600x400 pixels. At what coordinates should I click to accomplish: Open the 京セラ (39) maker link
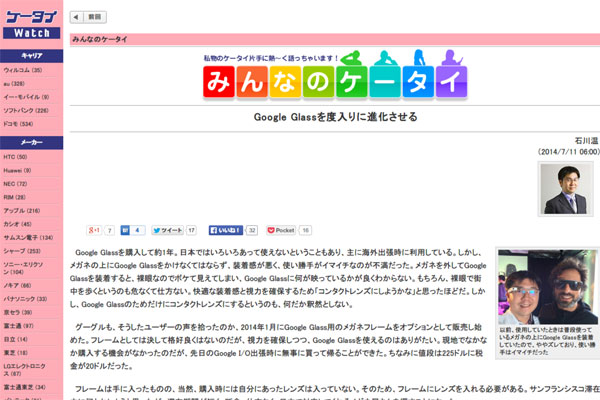click(18, 312)
